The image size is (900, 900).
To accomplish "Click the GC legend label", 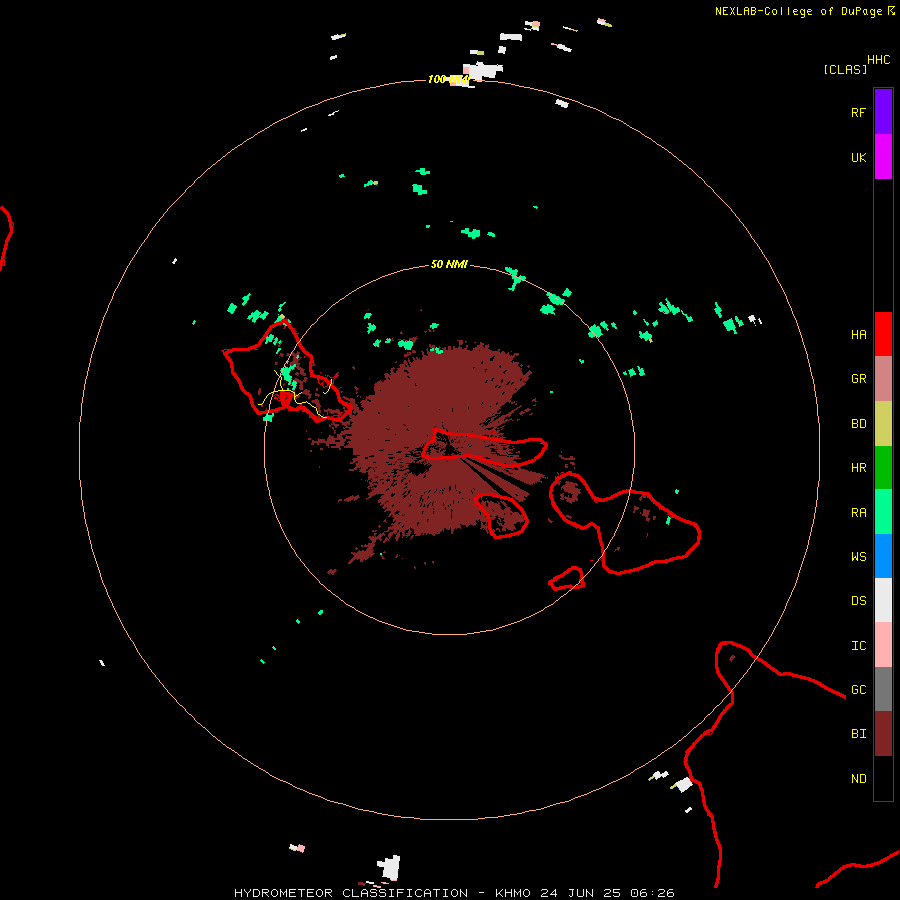I will coord(858,690).
